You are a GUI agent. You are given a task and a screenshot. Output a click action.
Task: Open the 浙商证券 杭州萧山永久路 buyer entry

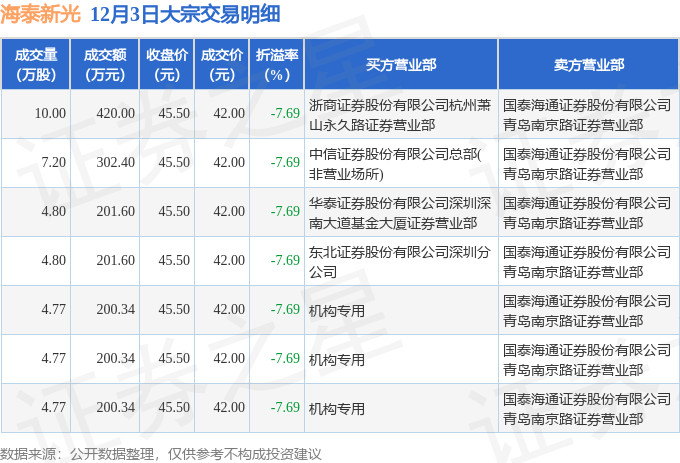point(400,113)
